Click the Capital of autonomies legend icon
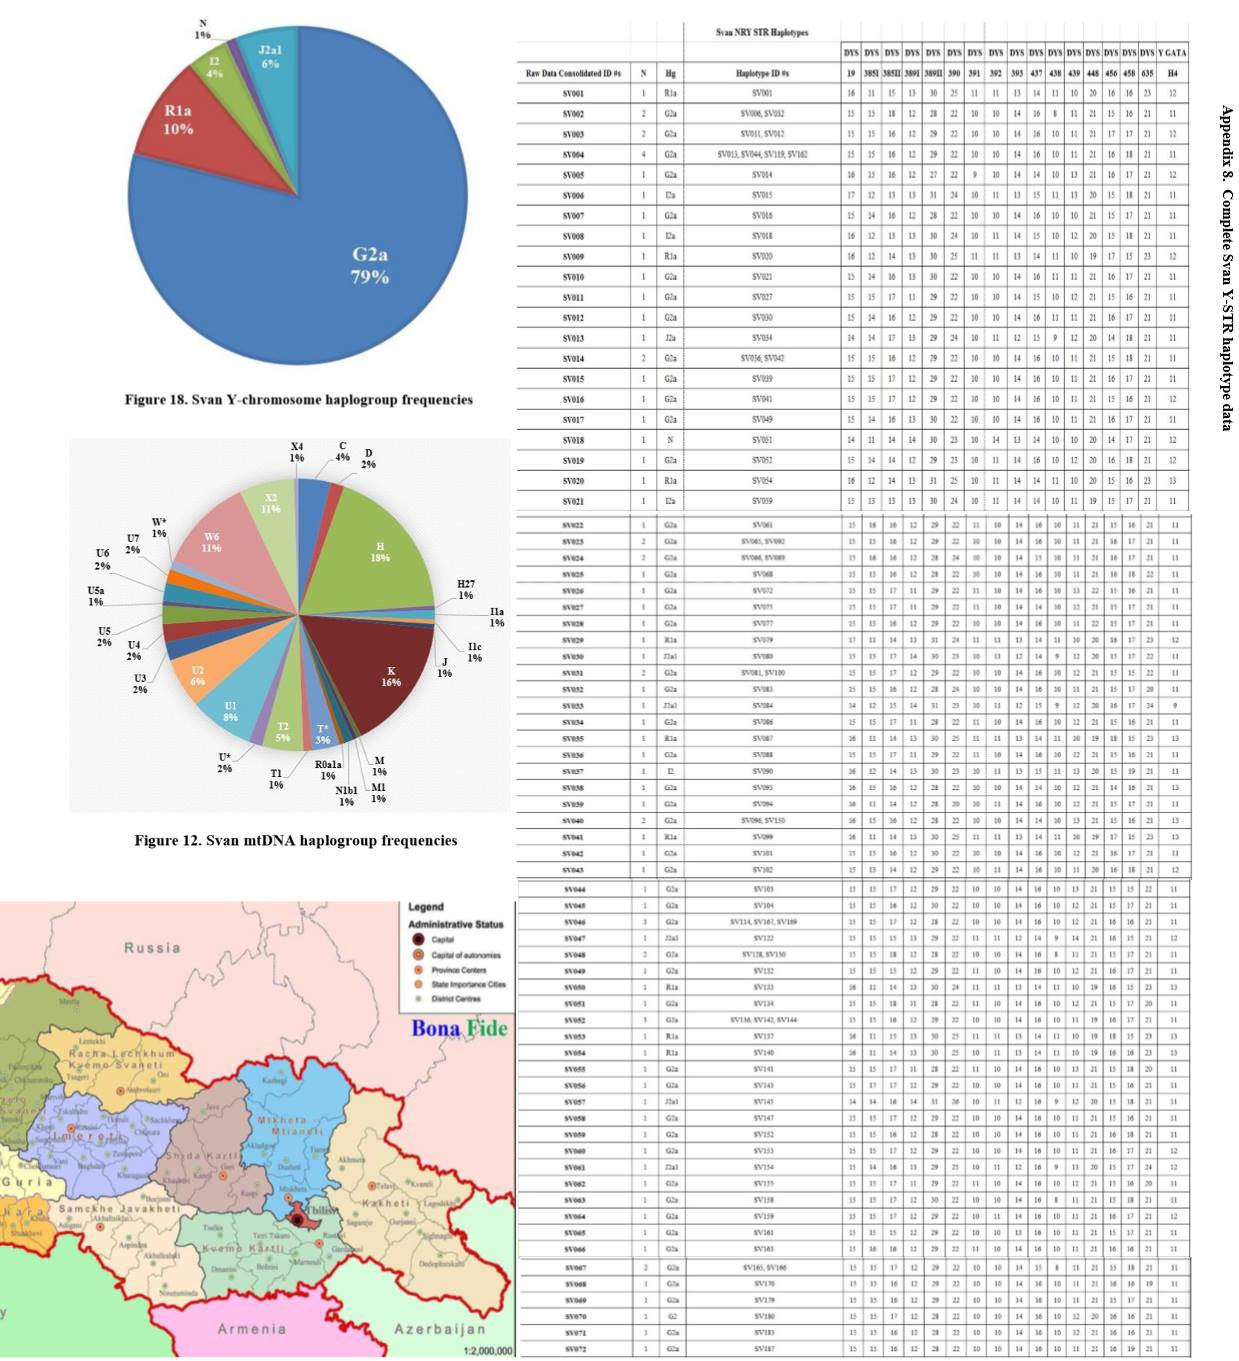Screen dimensions: 1239x1361 (418, 955)
